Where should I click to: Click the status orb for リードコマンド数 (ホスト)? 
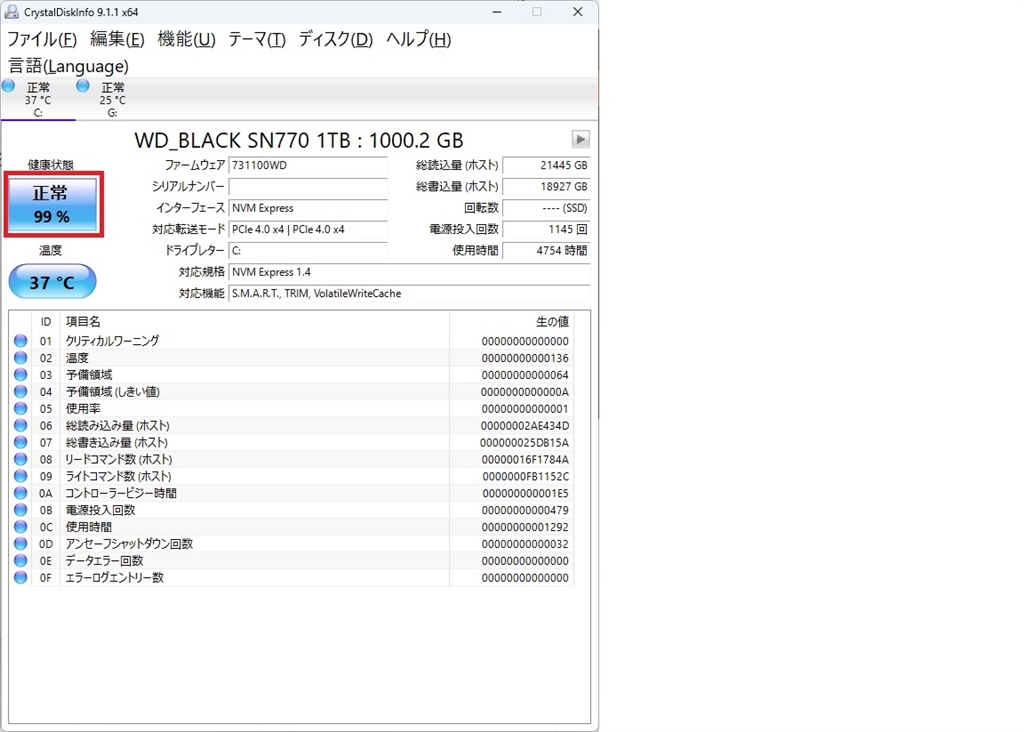[x=21, y=460]
